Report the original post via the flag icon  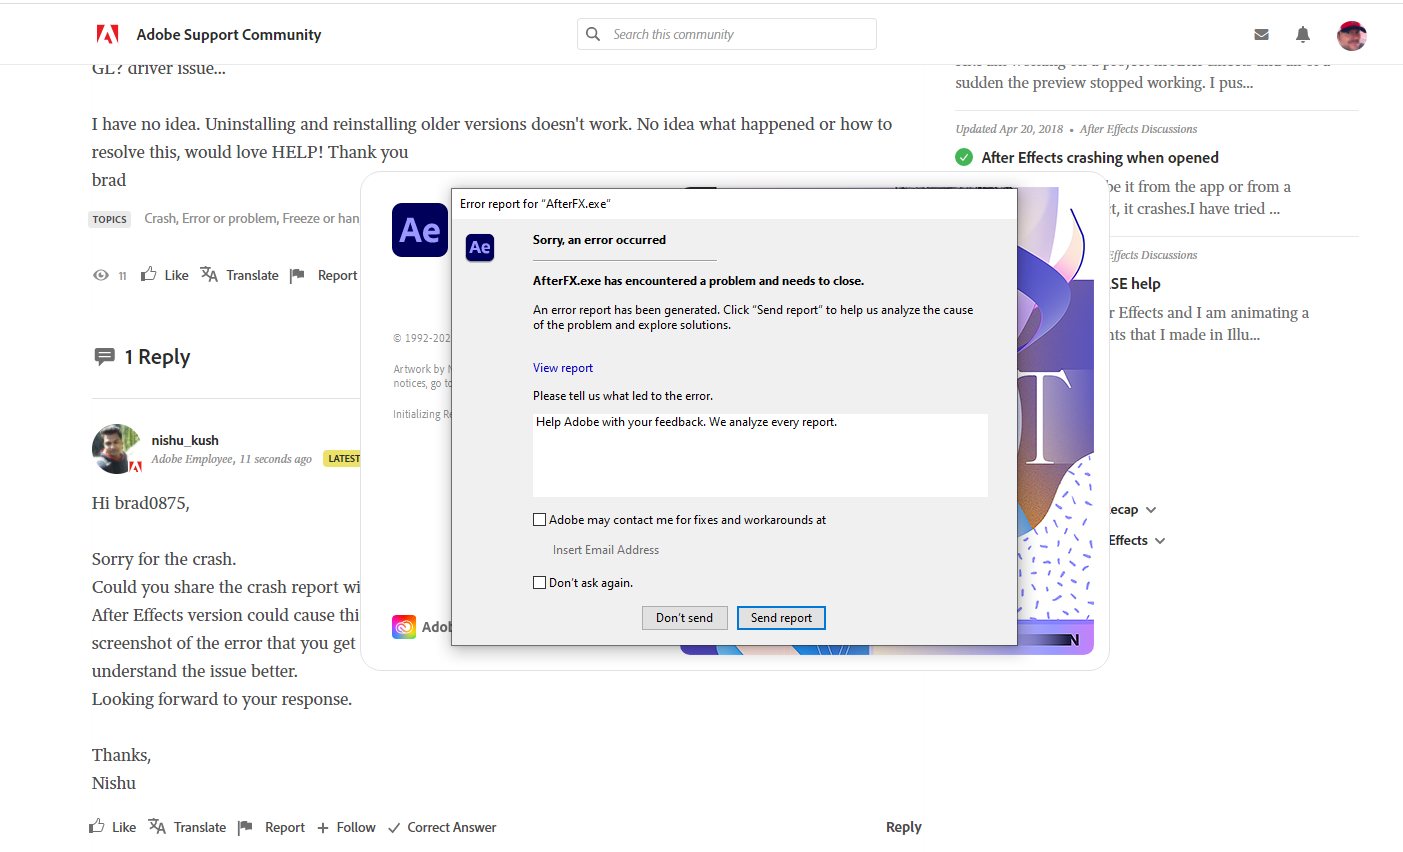pos(297,275)
